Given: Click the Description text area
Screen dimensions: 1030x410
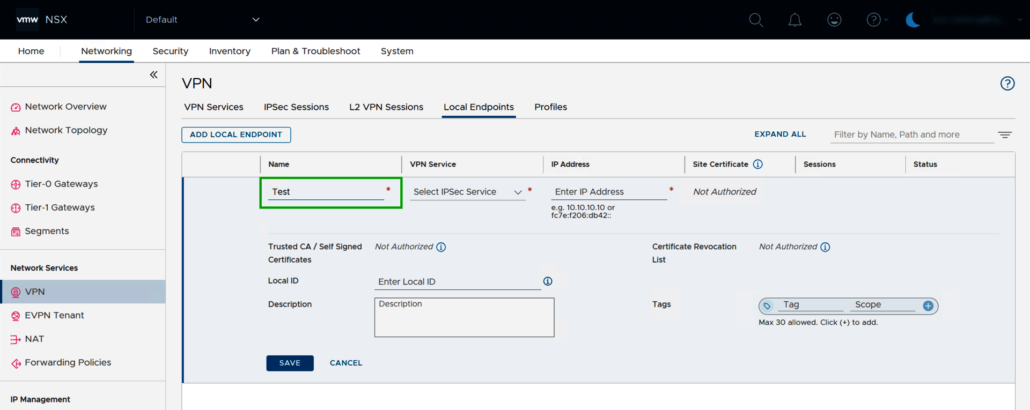Looking at the screenshot, I should (x=464, y=317).
